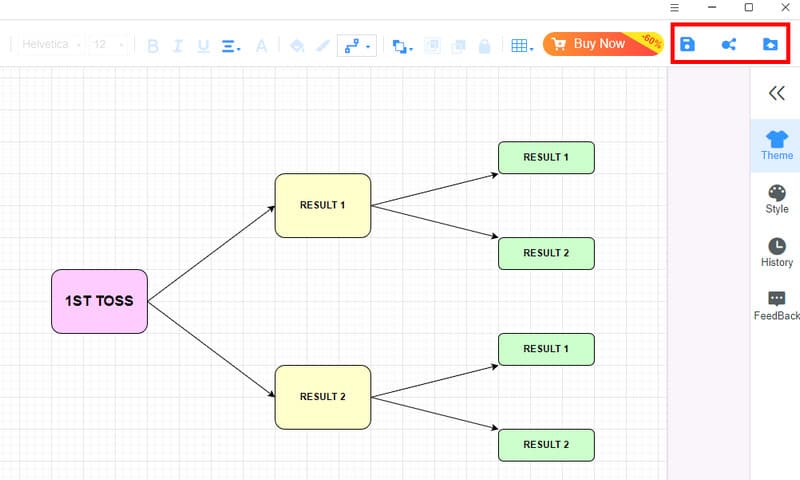
Task: Click the ungroup shapes icon
Action: pos(458,46)
